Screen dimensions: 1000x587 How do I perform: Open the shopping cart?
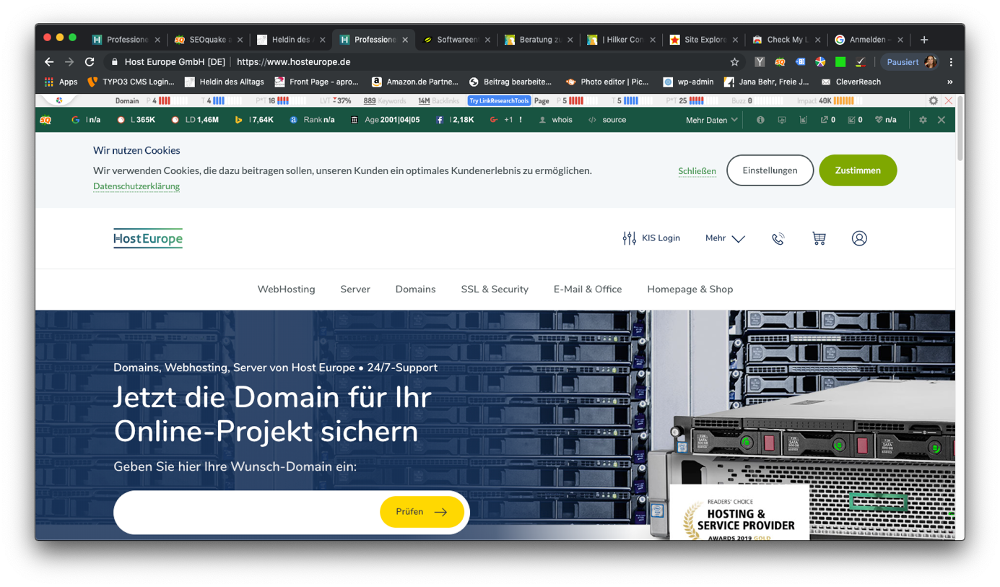click(x=819, y=239)
